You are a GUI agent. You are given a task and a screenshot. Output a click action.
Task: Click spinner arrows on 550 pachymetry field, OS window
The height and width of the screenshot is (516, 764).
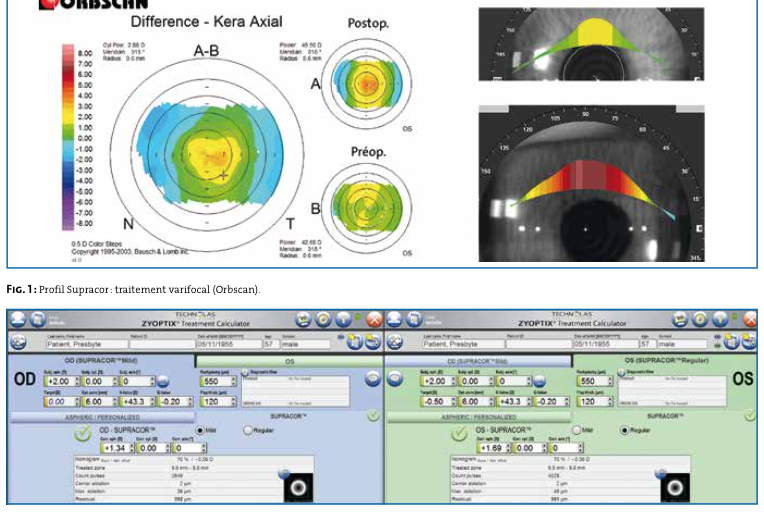610,382
